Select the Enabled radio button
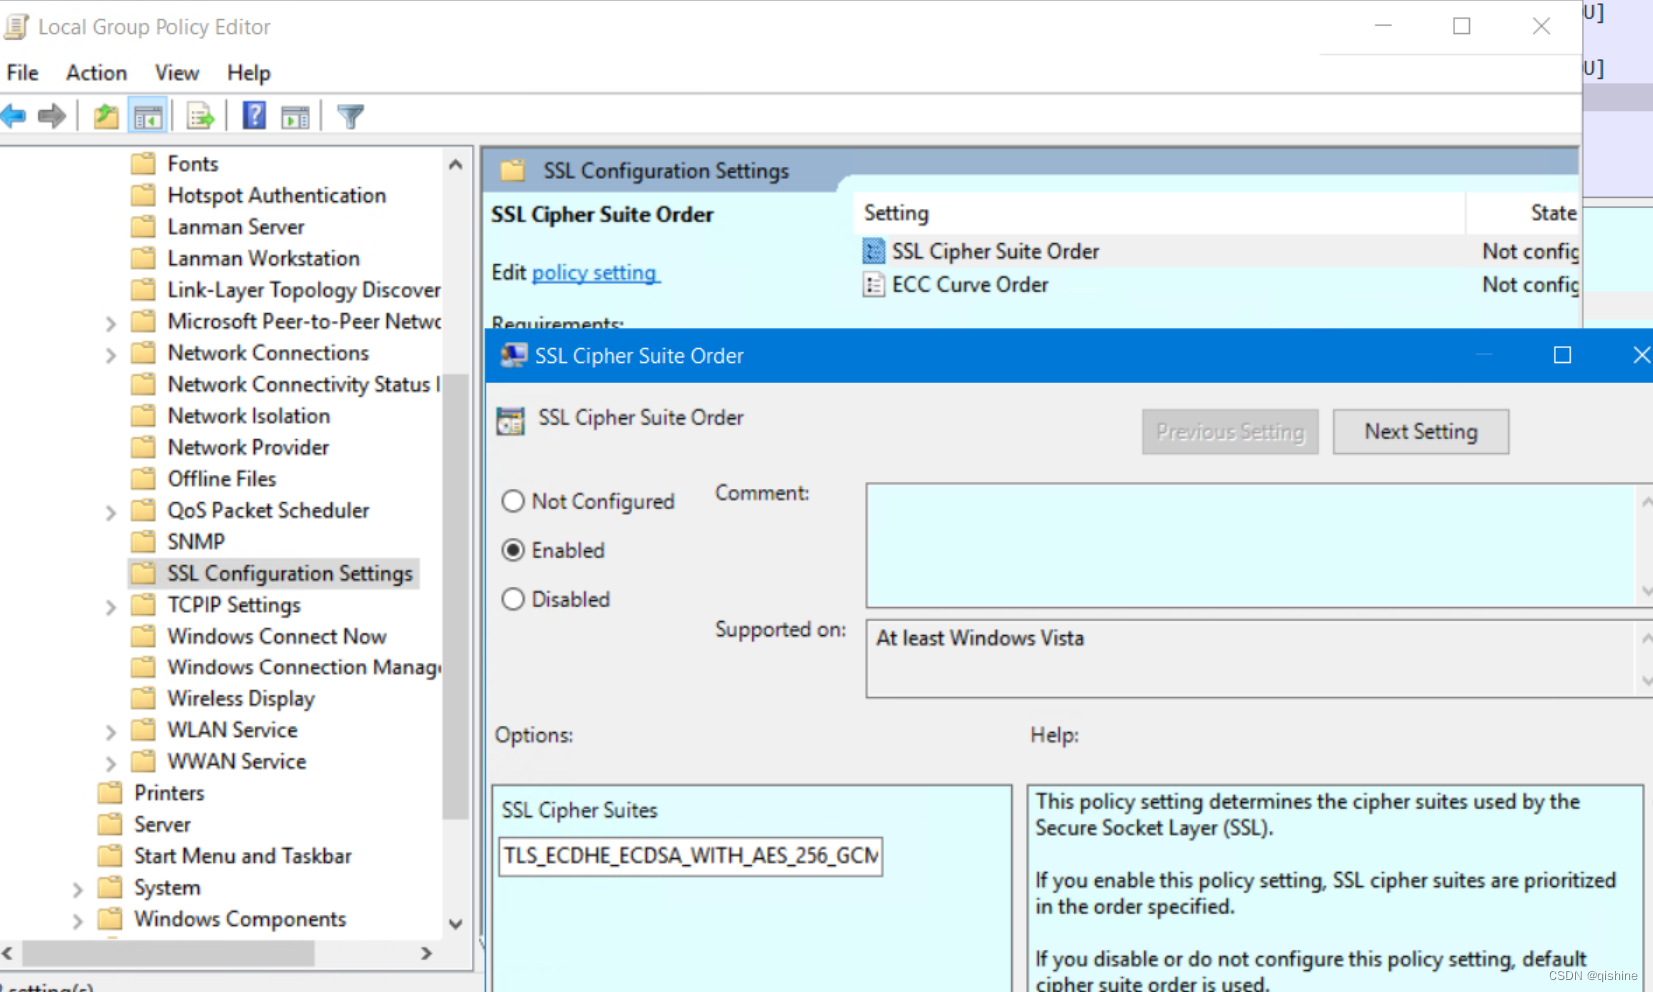 513,550
